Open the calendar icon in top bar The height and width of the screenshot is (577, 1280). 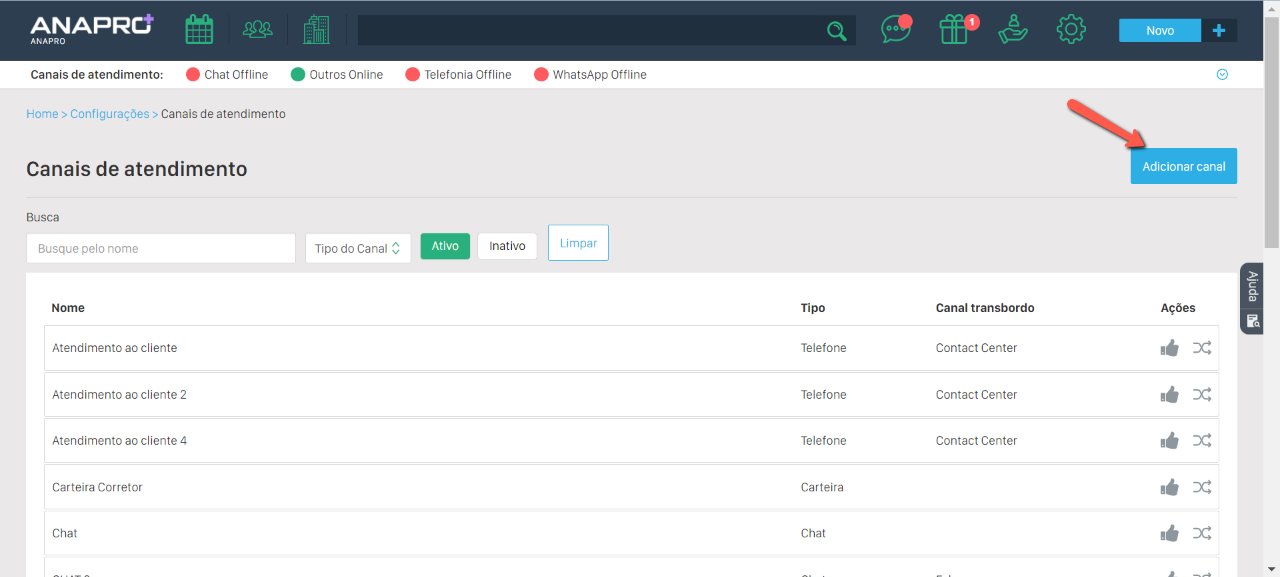(199, 30)
